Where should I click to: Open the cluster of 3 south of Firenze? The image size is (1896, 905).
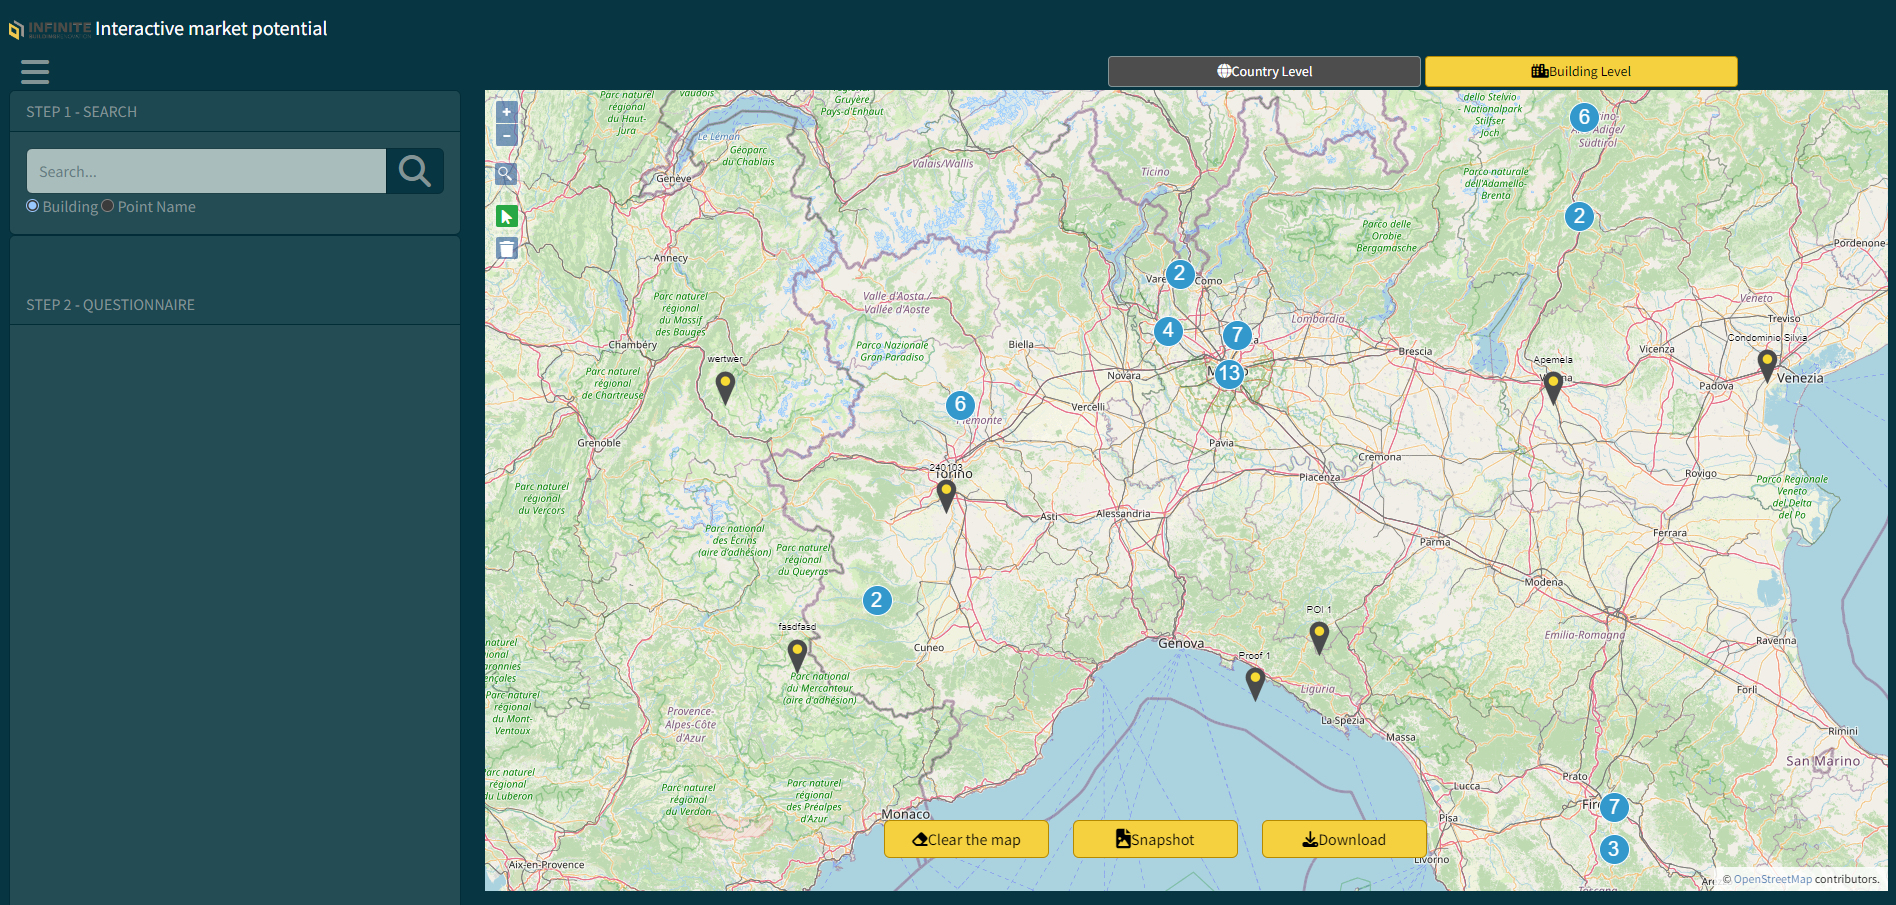[x=1613, y=849]
